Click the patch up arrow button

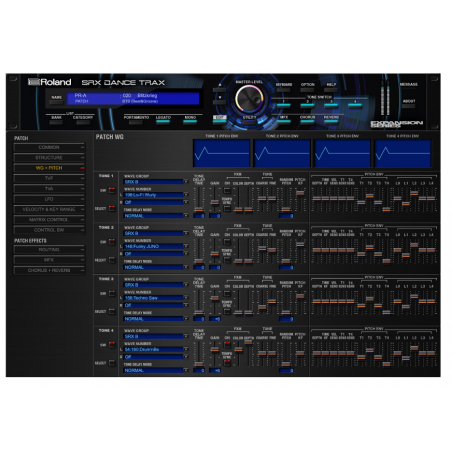(x=219, y=89)
